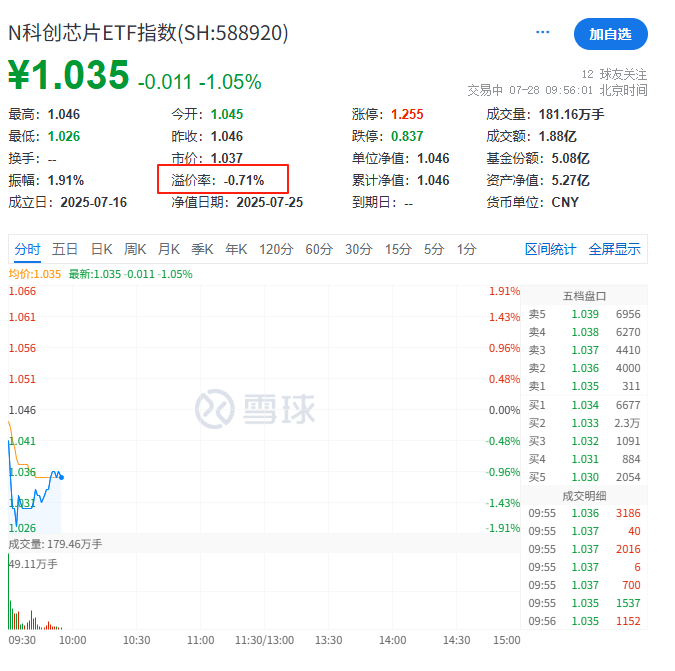Image resolution: width=675 pixels, height=671 pixels.
Task: Select the 120分 interval tab
Action: (x=276, y=249)
